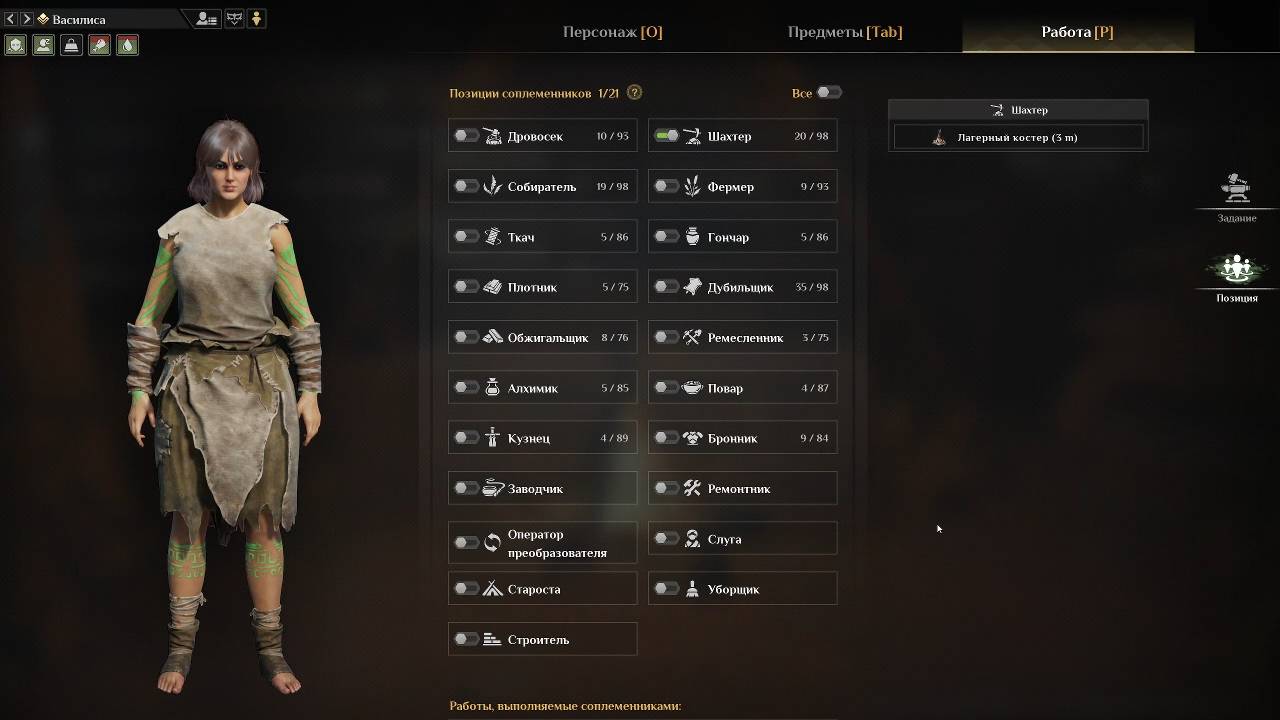Switch to the Персонаж tab
The width and height of the screenshot is (1280, 720).
612,32
